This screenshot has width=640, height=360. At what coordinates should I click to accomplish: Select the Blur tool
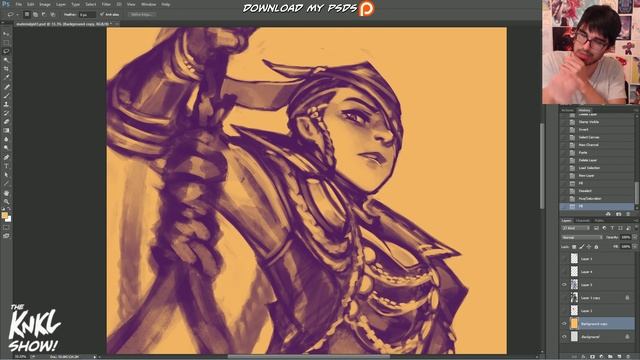click(x=6, y=140)
